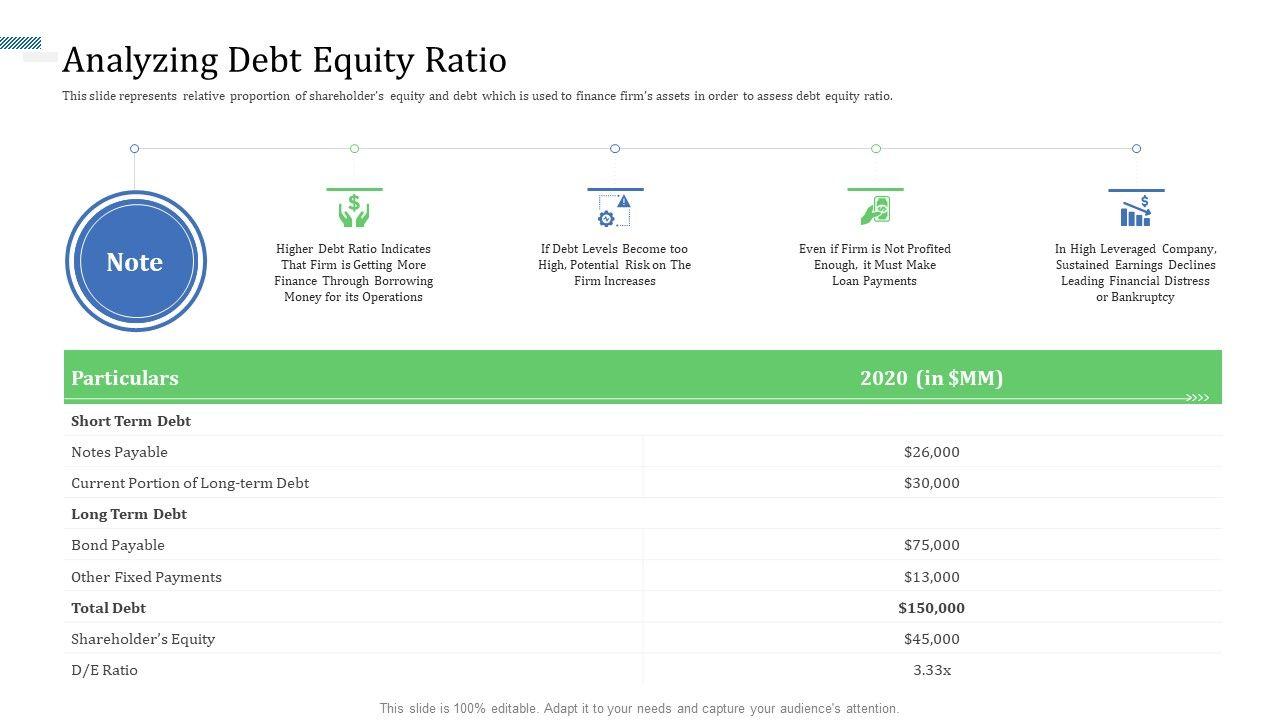Select the timeline marker above the declining chart icon
The height and width of the screenshot is (720, 1280).
(x=1136, y=149)
